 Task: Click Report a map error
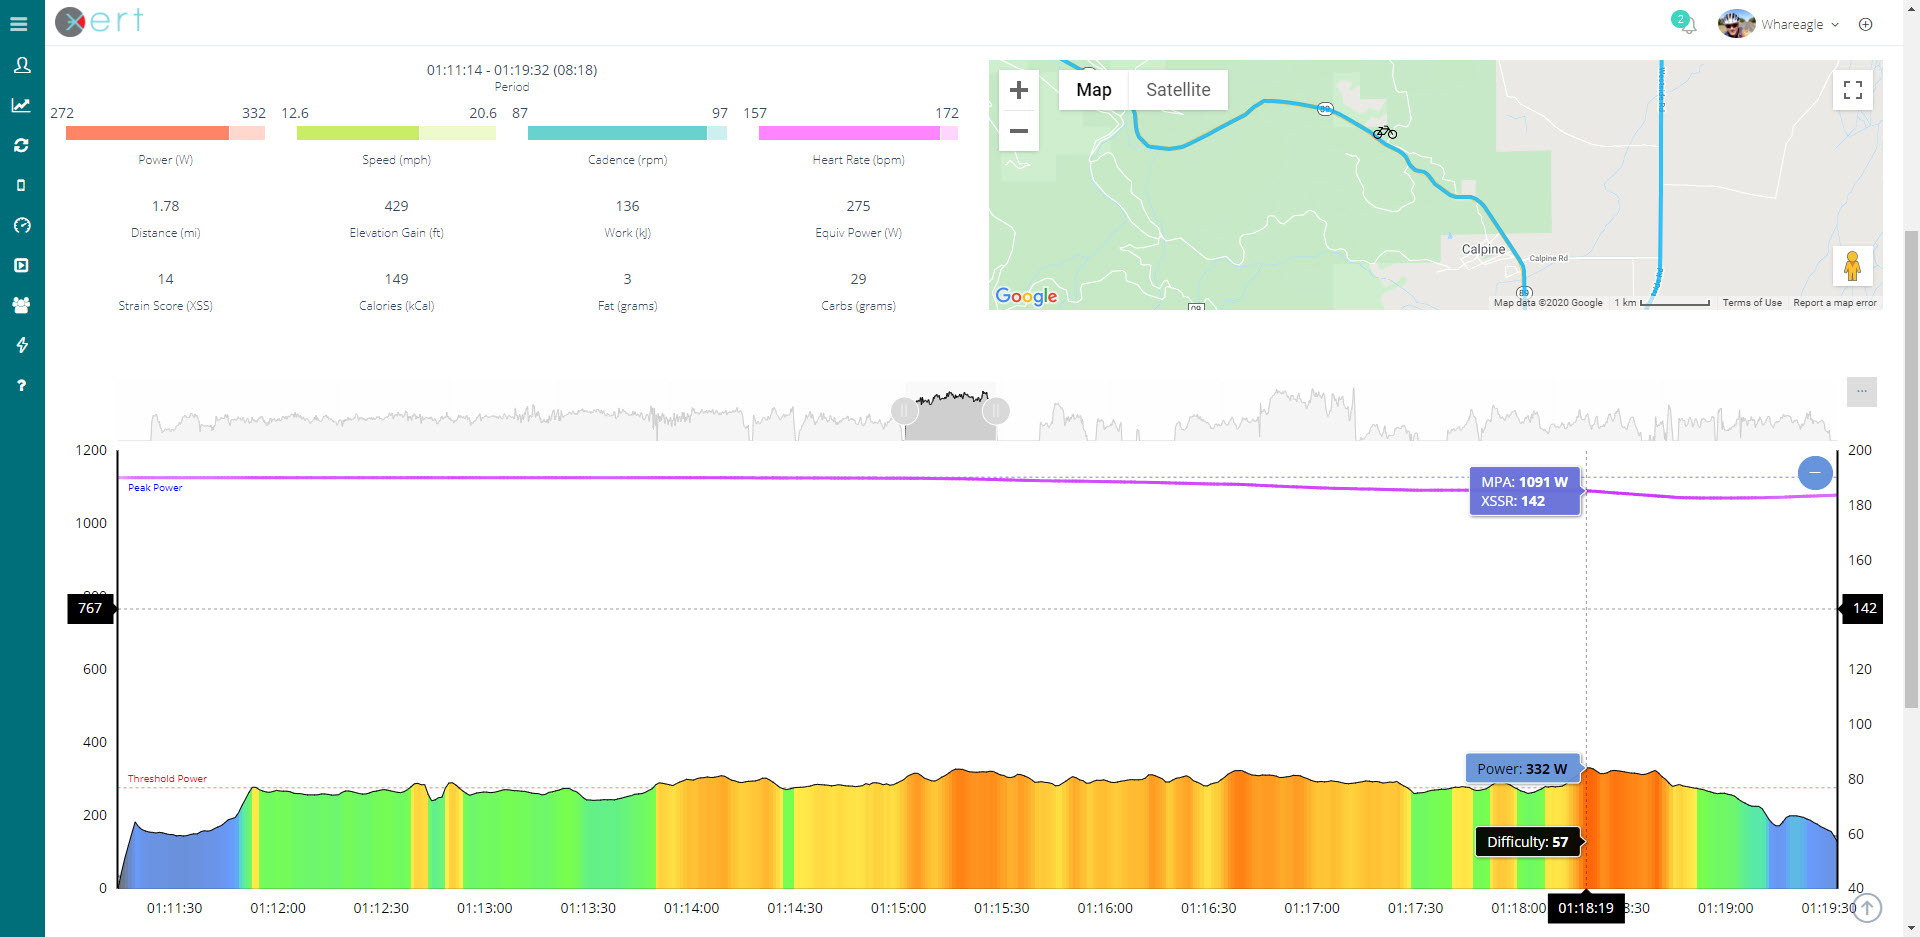(x=1835, y=302)
